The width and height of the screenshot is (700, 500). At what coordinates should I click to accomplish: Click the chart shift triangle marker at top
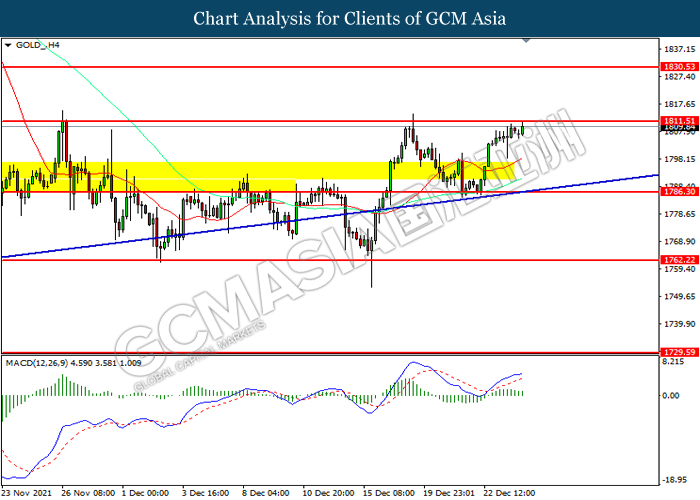pos(526,41)
